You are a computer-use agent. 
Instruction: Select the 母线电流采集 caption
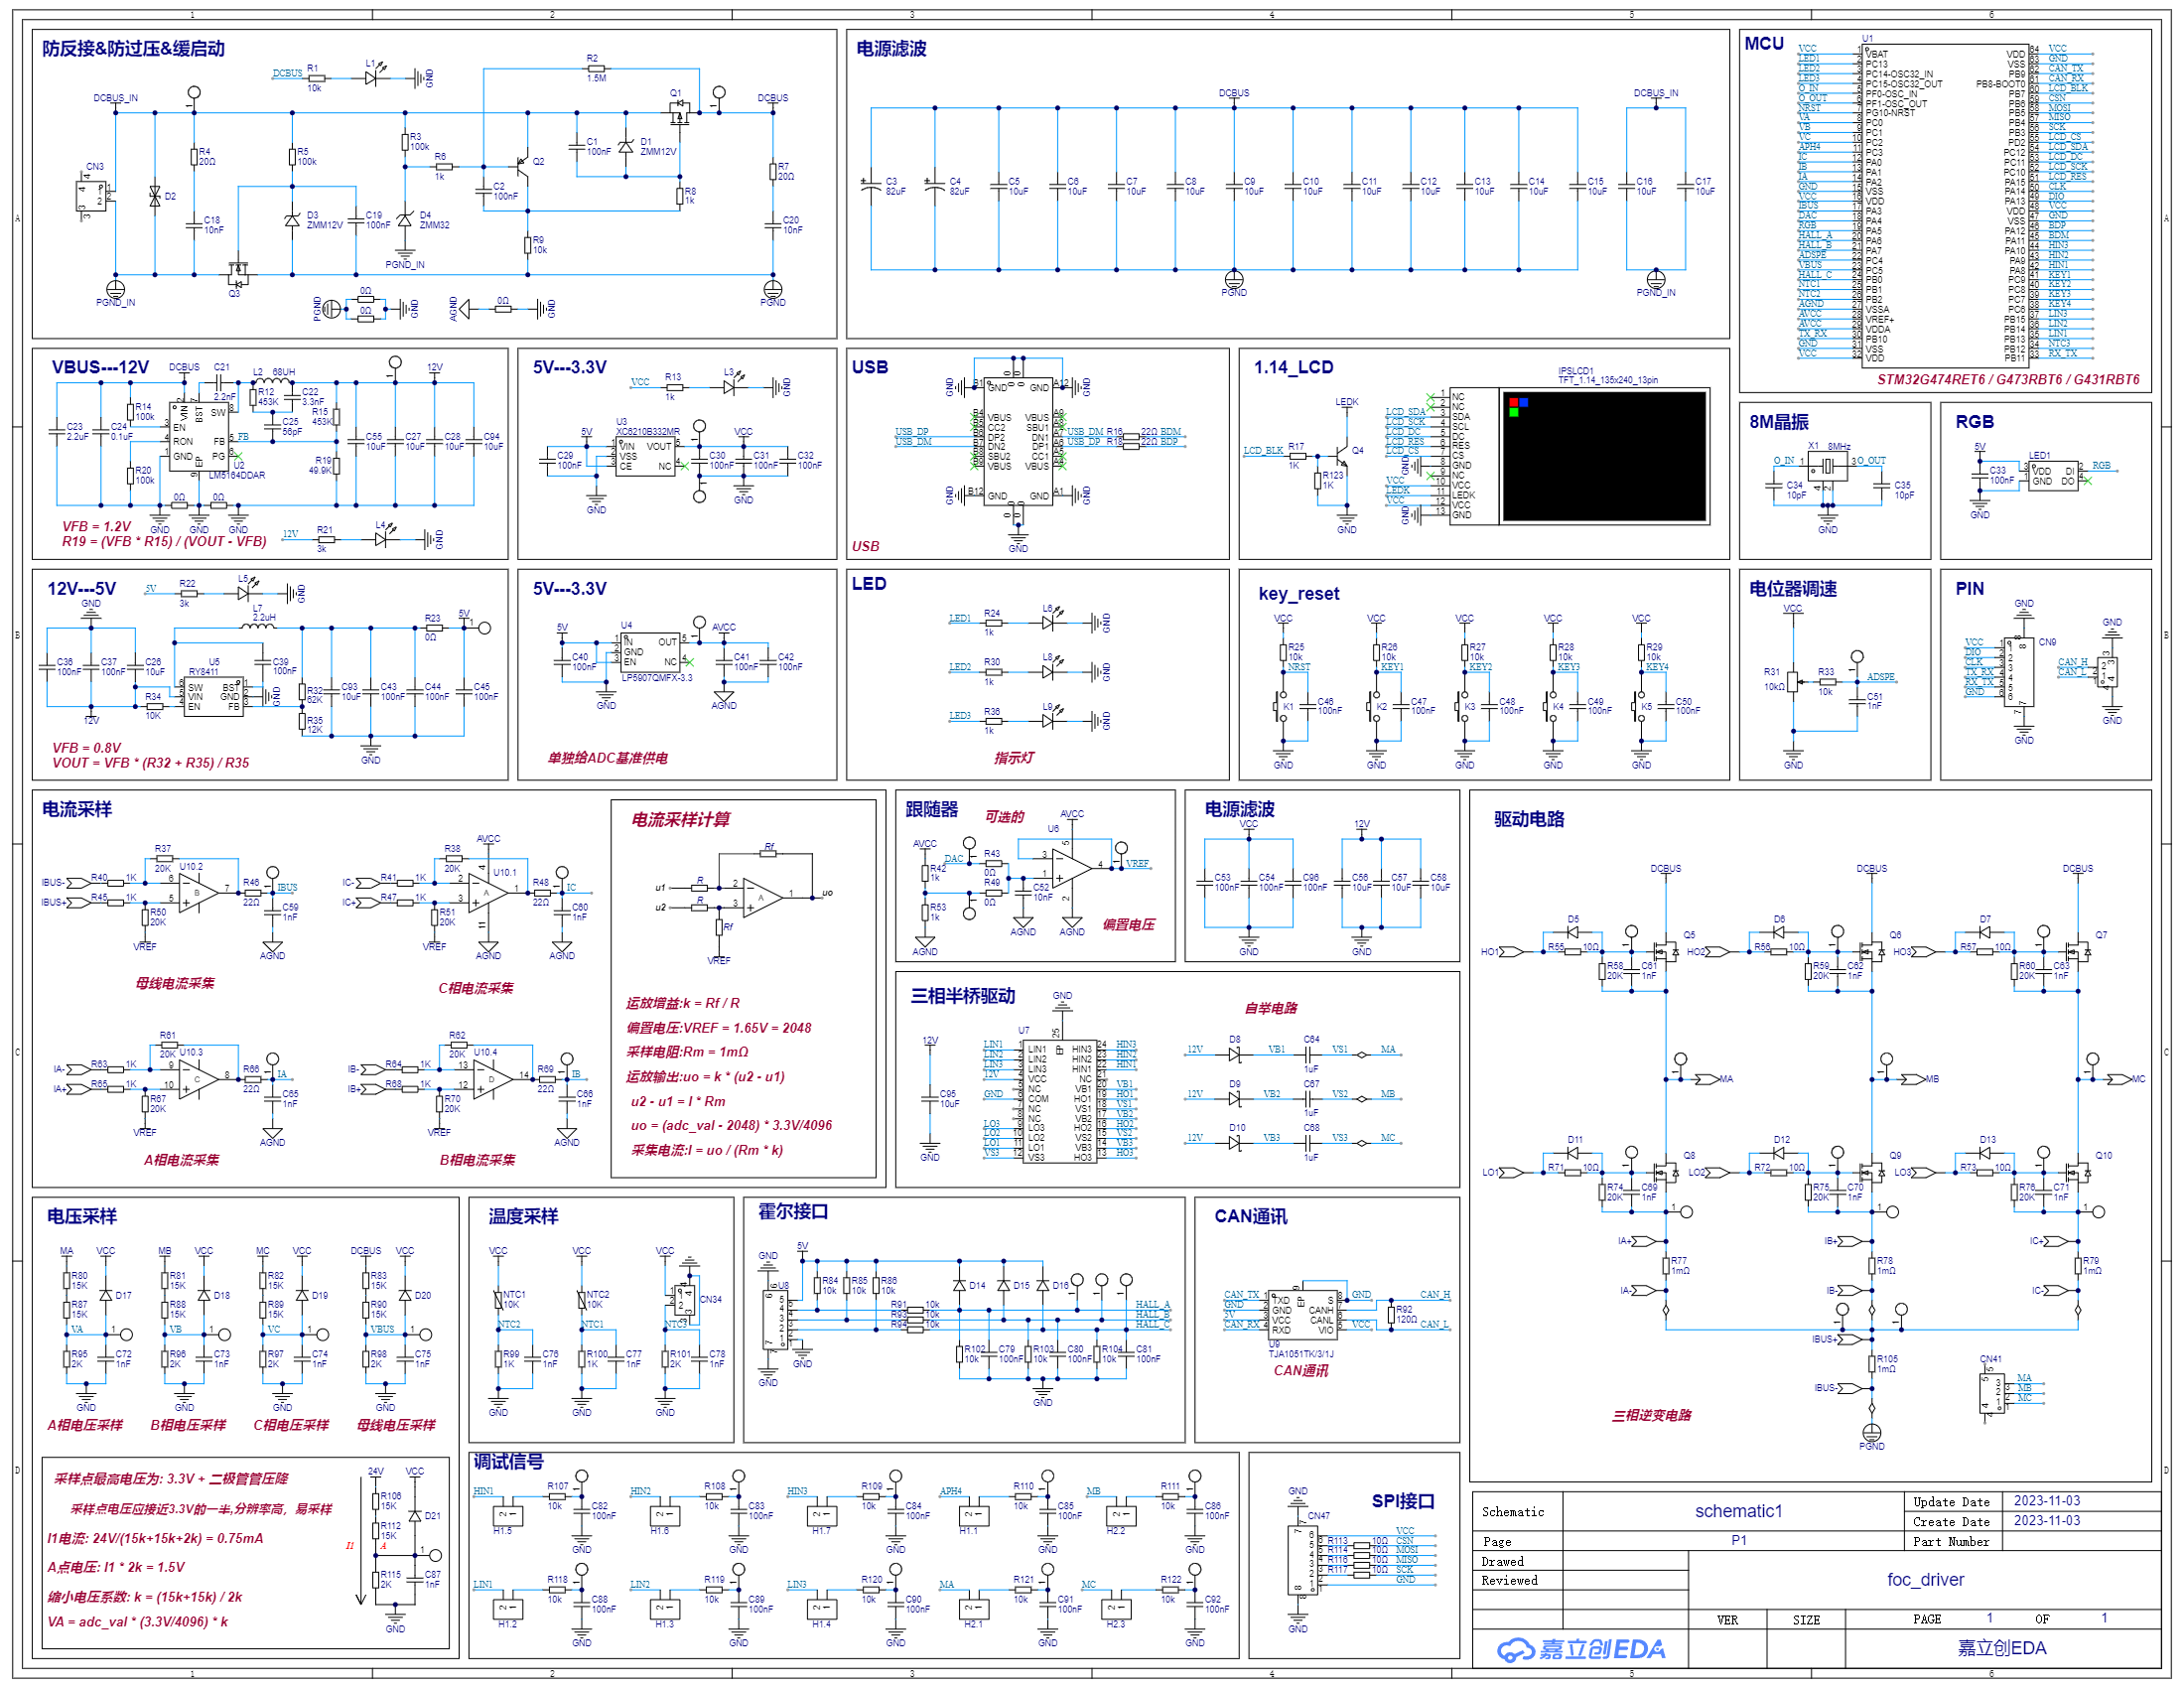(175, 984)
